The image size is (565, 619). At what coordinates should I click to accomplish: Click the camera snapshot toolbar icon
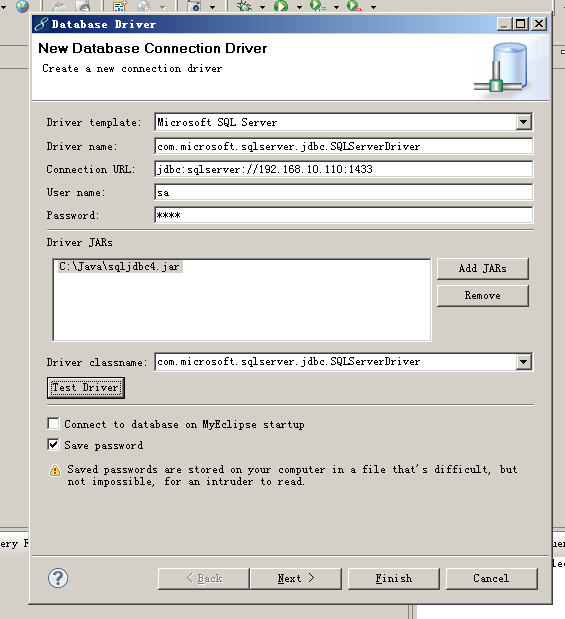[x=194, y=6]
